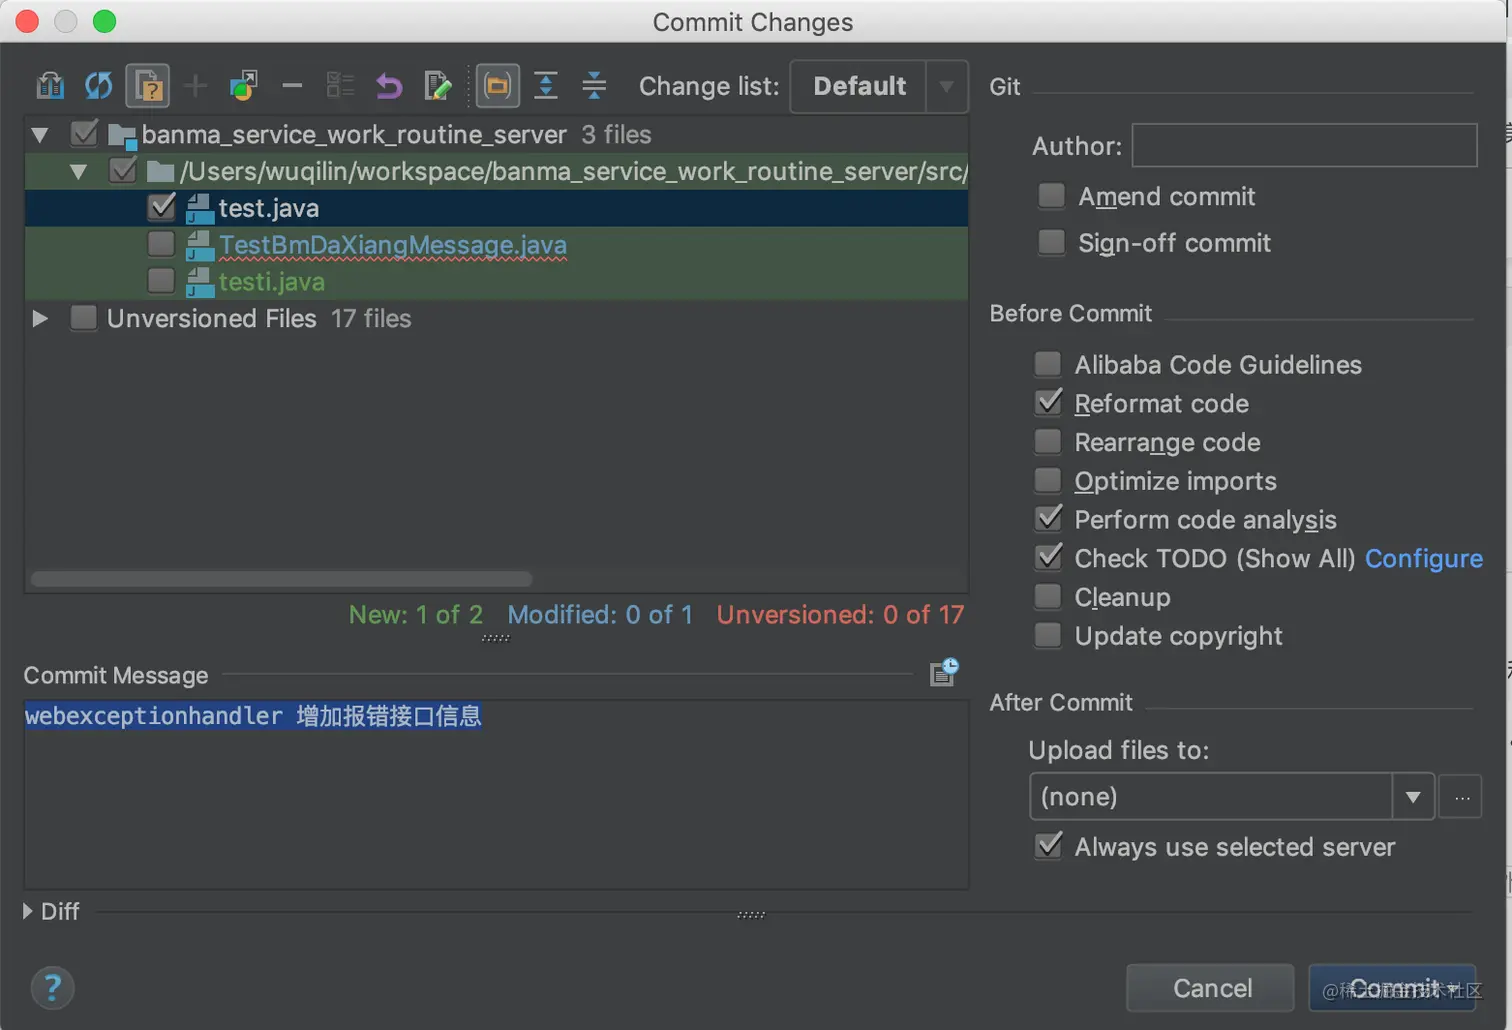This screenshot has height=1030, width=1512.
Task: Click the Revert undo arrow icon
Action: pos(388,86)
